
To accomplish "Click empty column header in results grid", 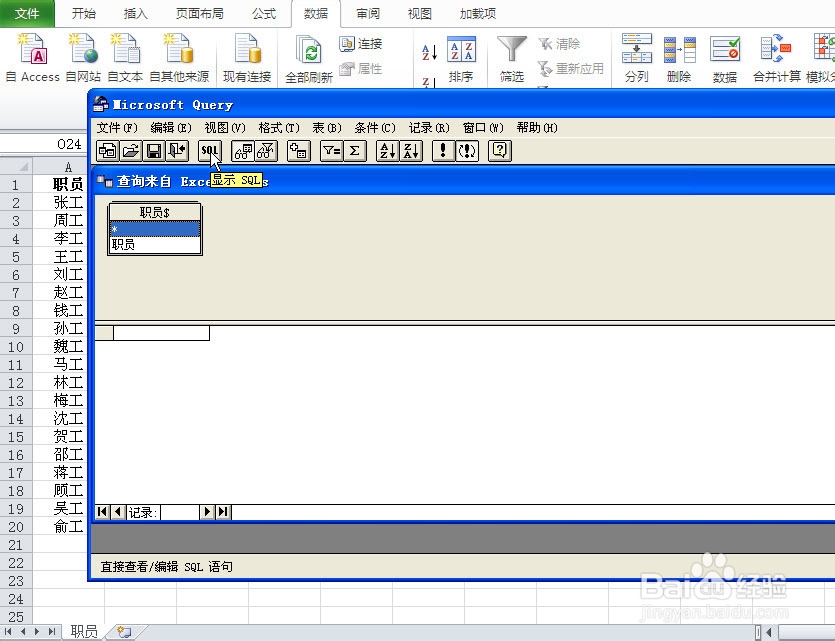I will 161,333.
